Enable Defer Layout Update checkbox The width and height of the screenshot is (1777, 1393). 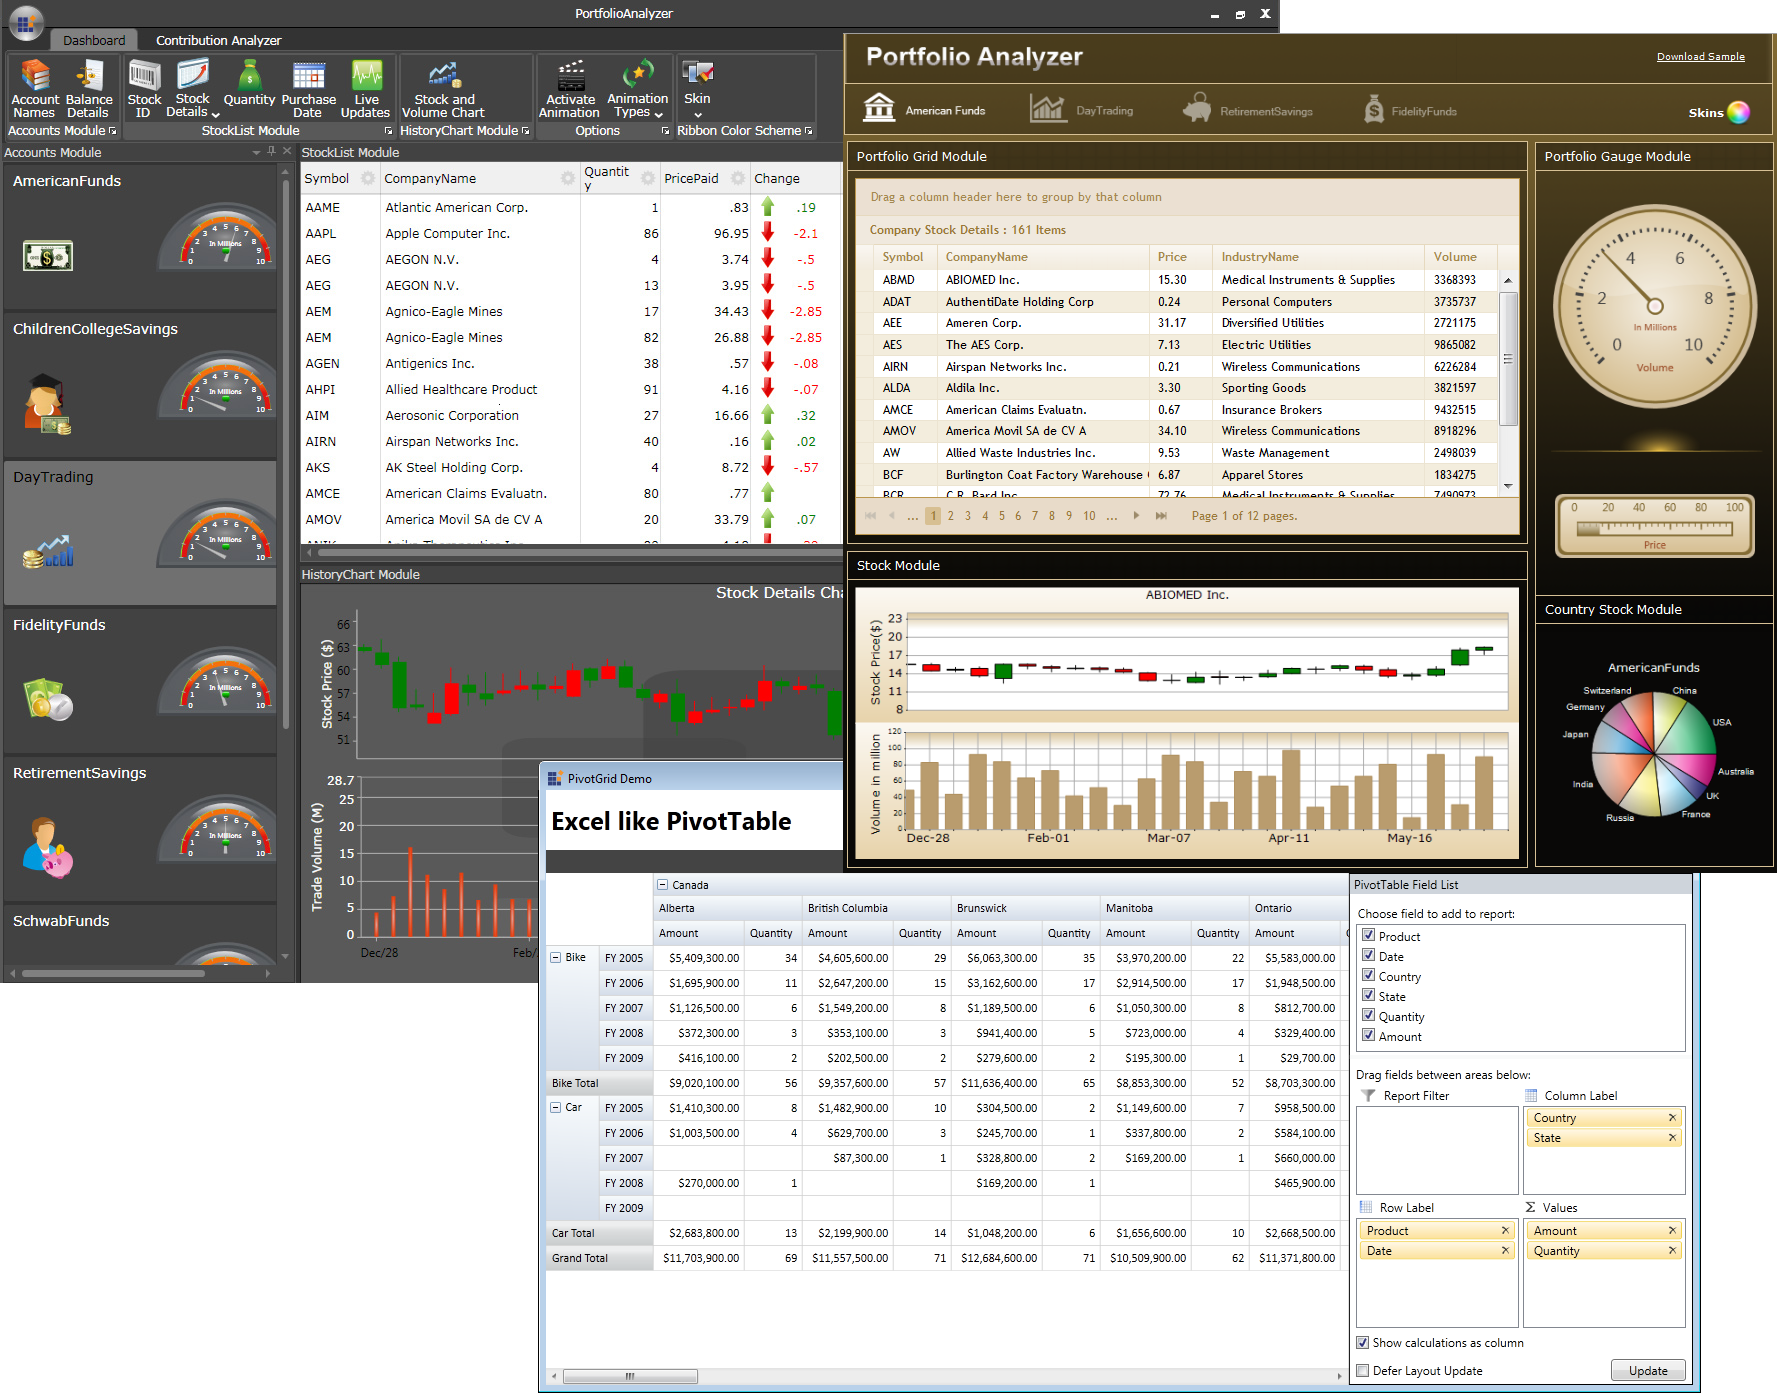click(x=1362, y=1370)
